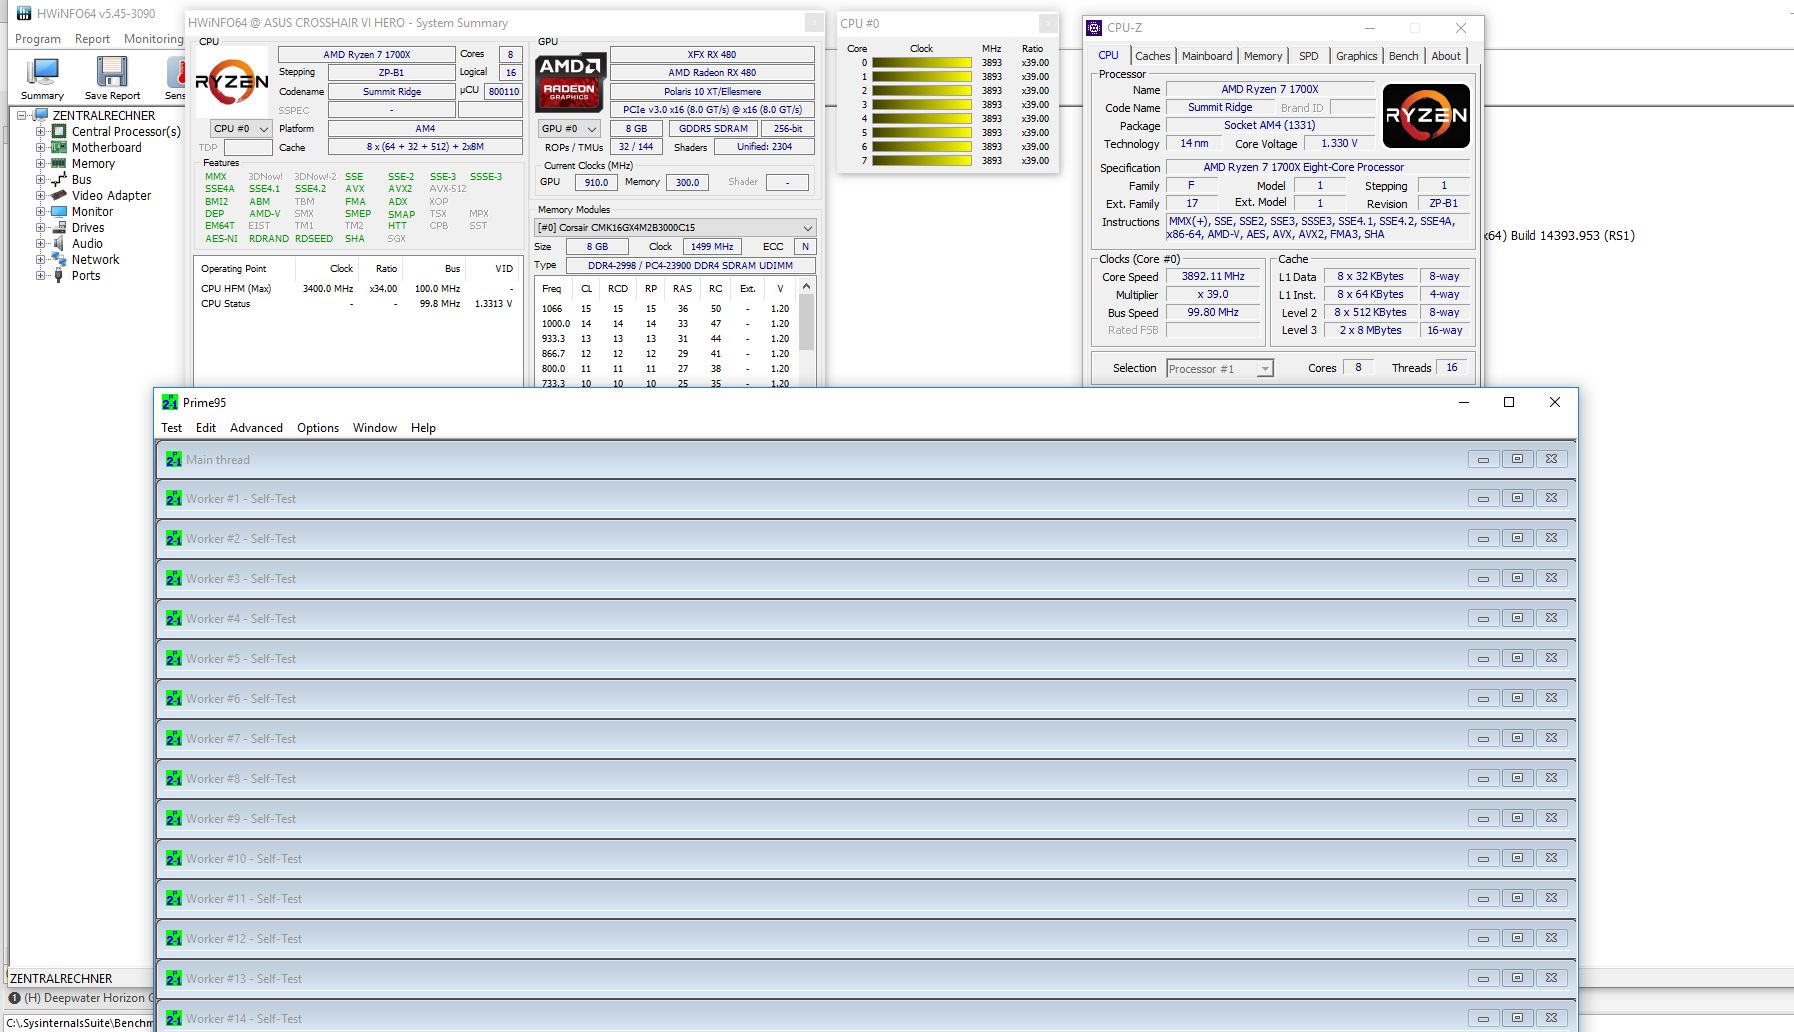Click the Worker #1 Self-Test icon
The image size is (1794, 1032).
pyautogui.click(x=174, y=498)
